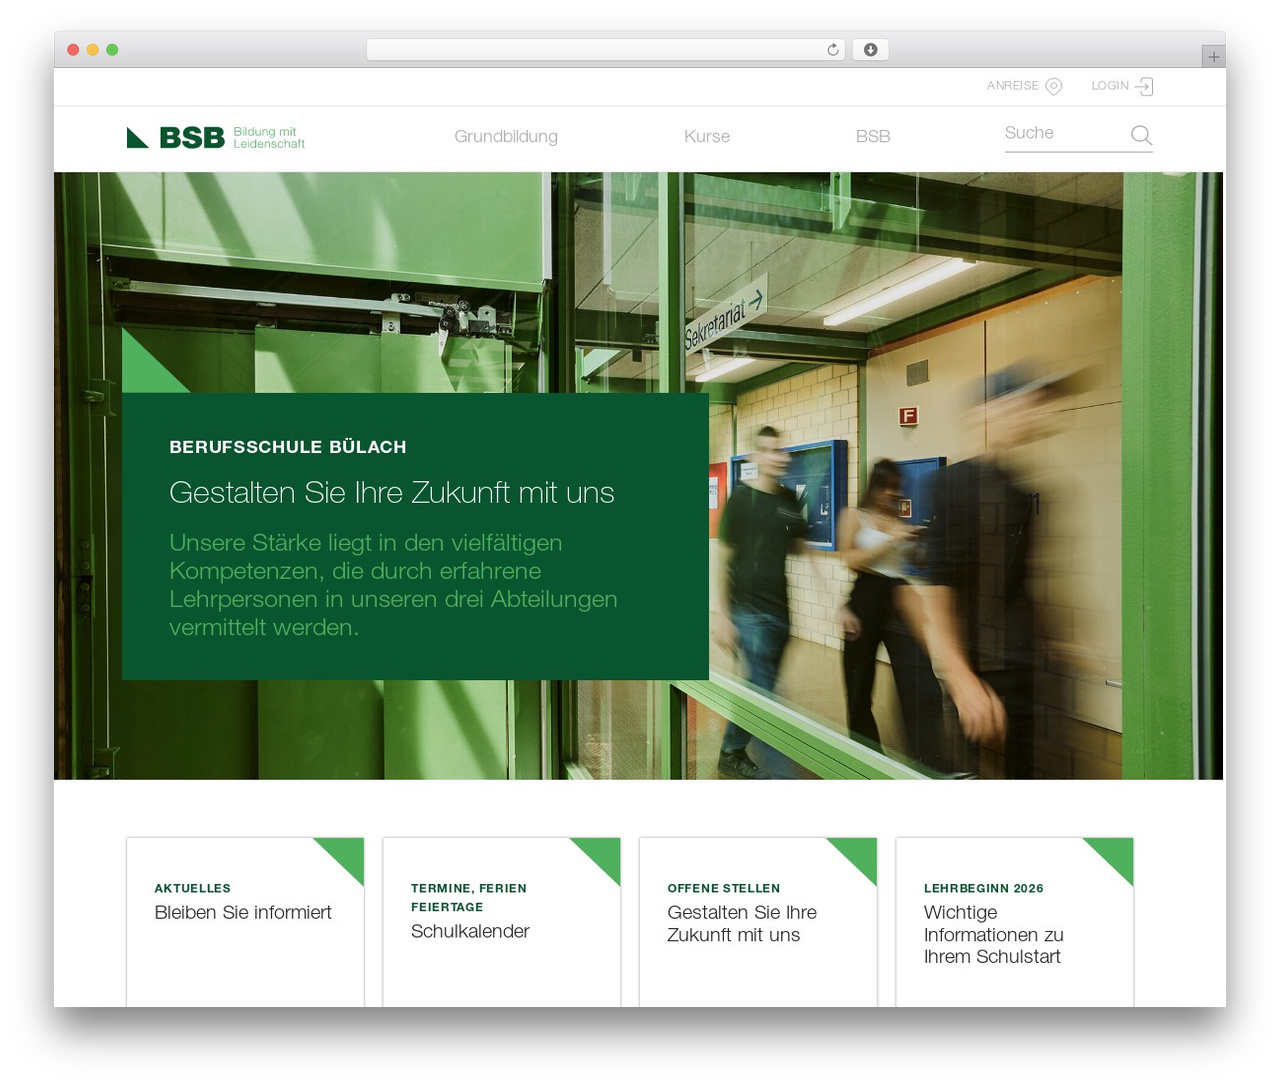Open the BSB navigation menu
This screenshot has width=1280, height=1084.
873,137
